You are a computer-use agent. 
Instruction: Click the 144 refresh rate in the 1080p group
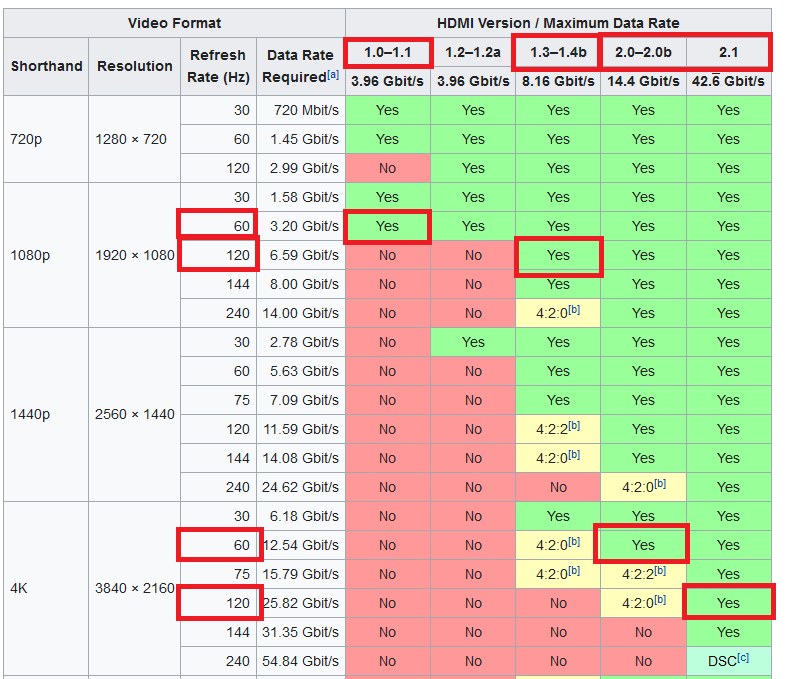218,284
